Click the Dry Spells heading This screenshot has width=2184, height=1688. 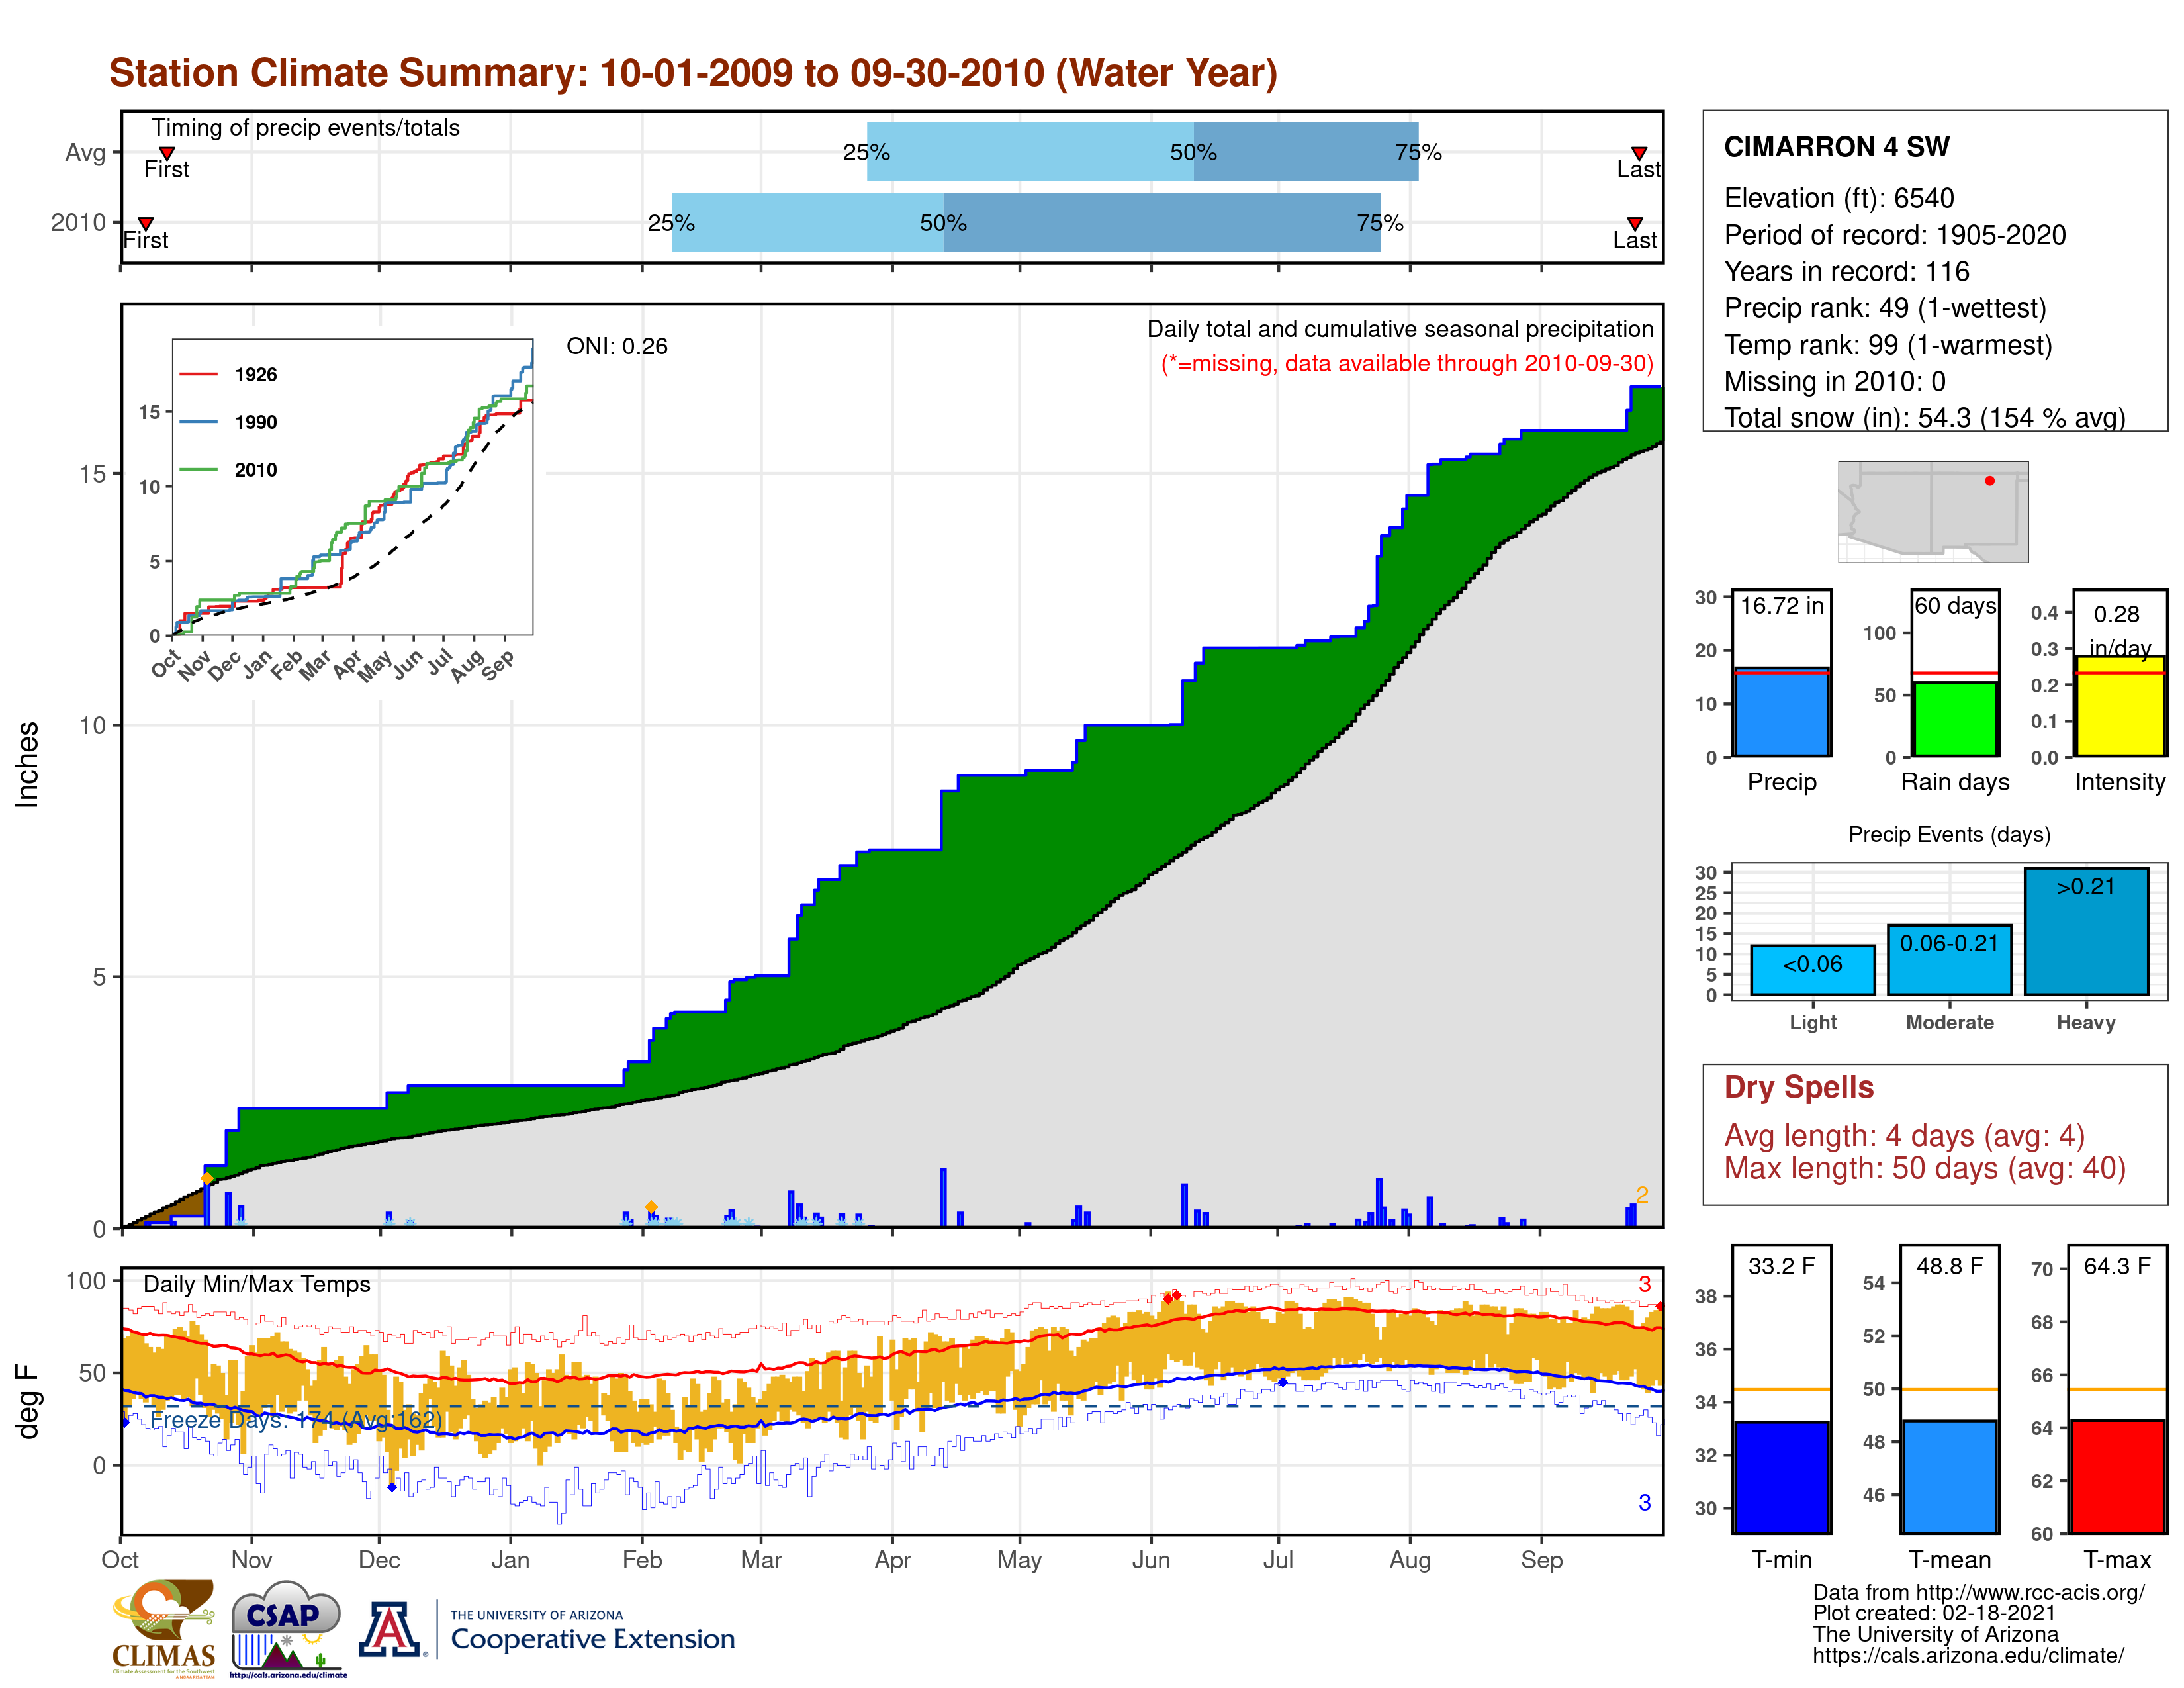[x=1799, y=1087]
